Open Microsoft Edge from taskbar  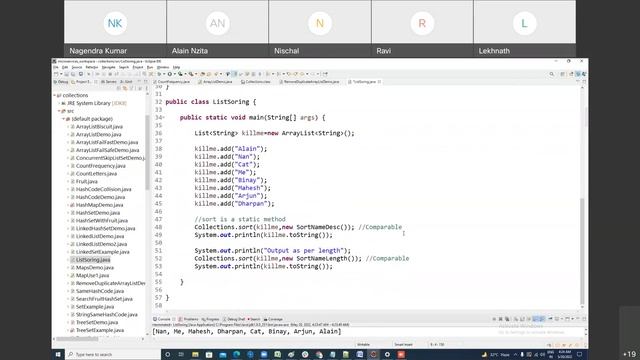pos(236,354)
